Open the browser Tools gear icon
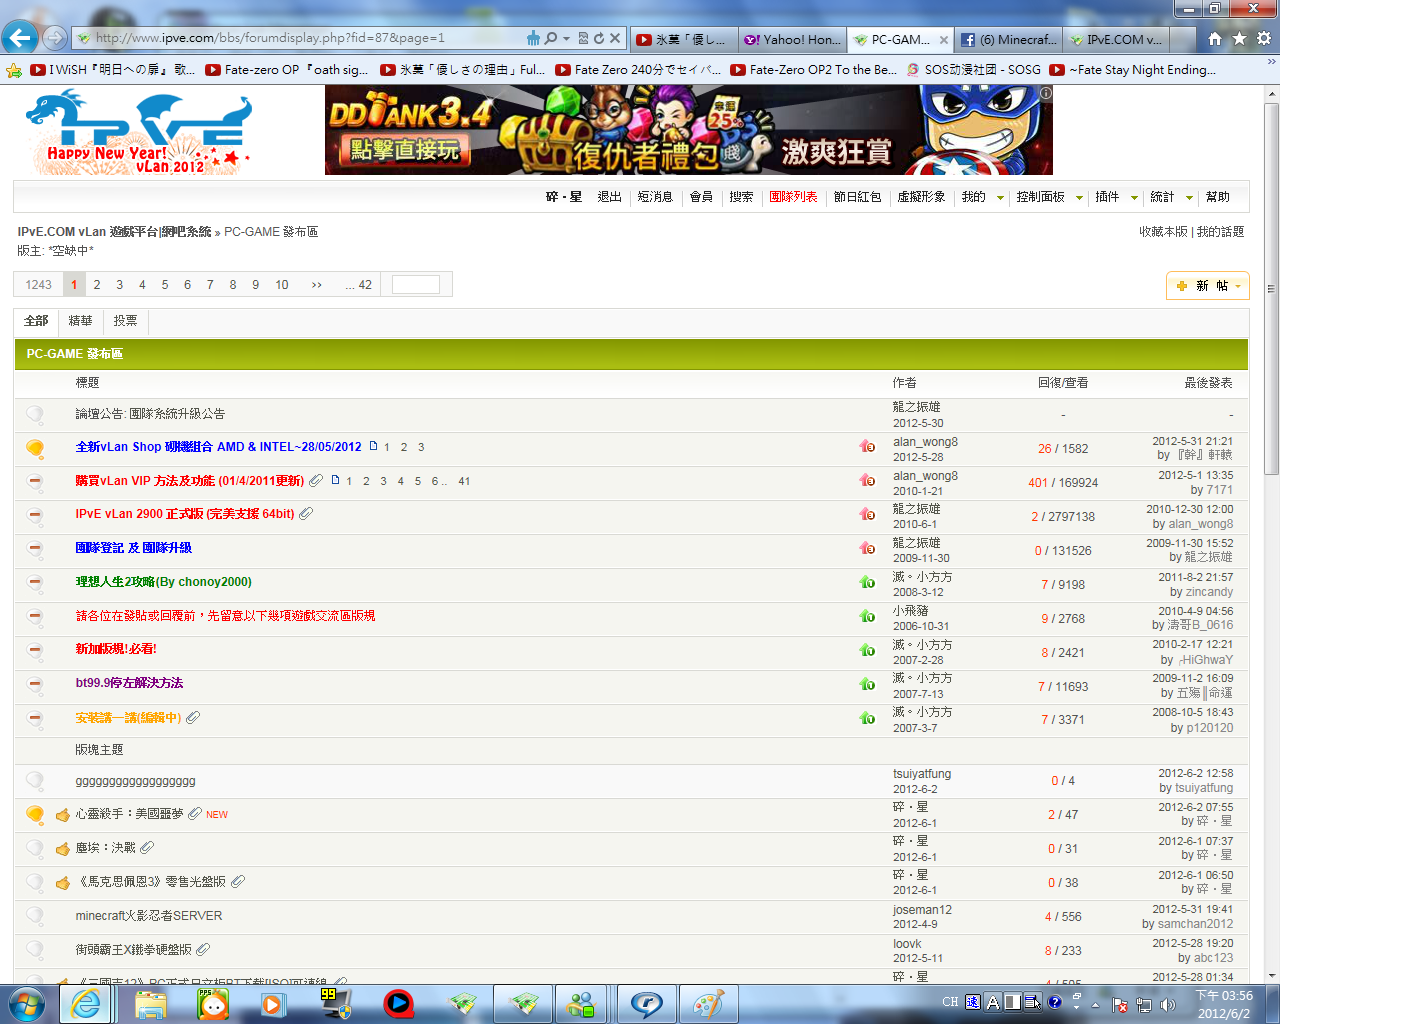 pyautogui.click(x=1264, y=38)
